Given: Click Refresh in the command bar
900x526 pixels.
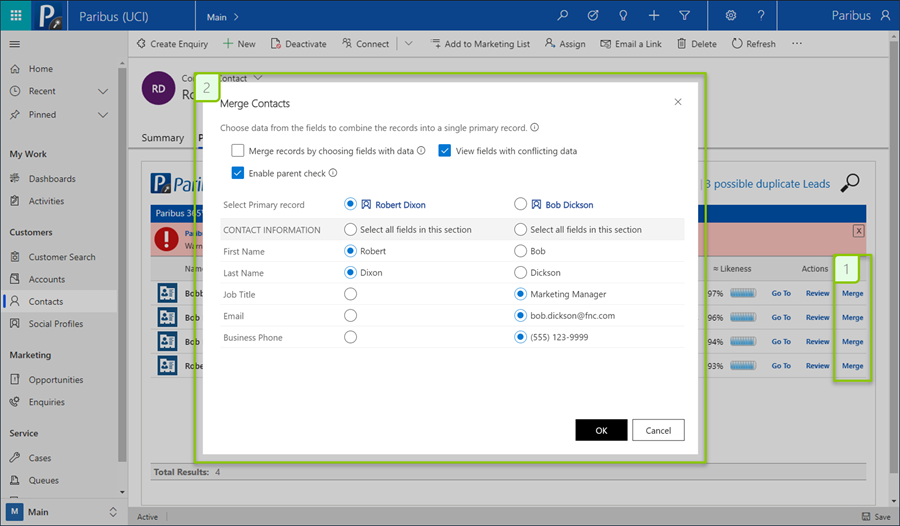Looking at the screenshot, I should (754, 44).
